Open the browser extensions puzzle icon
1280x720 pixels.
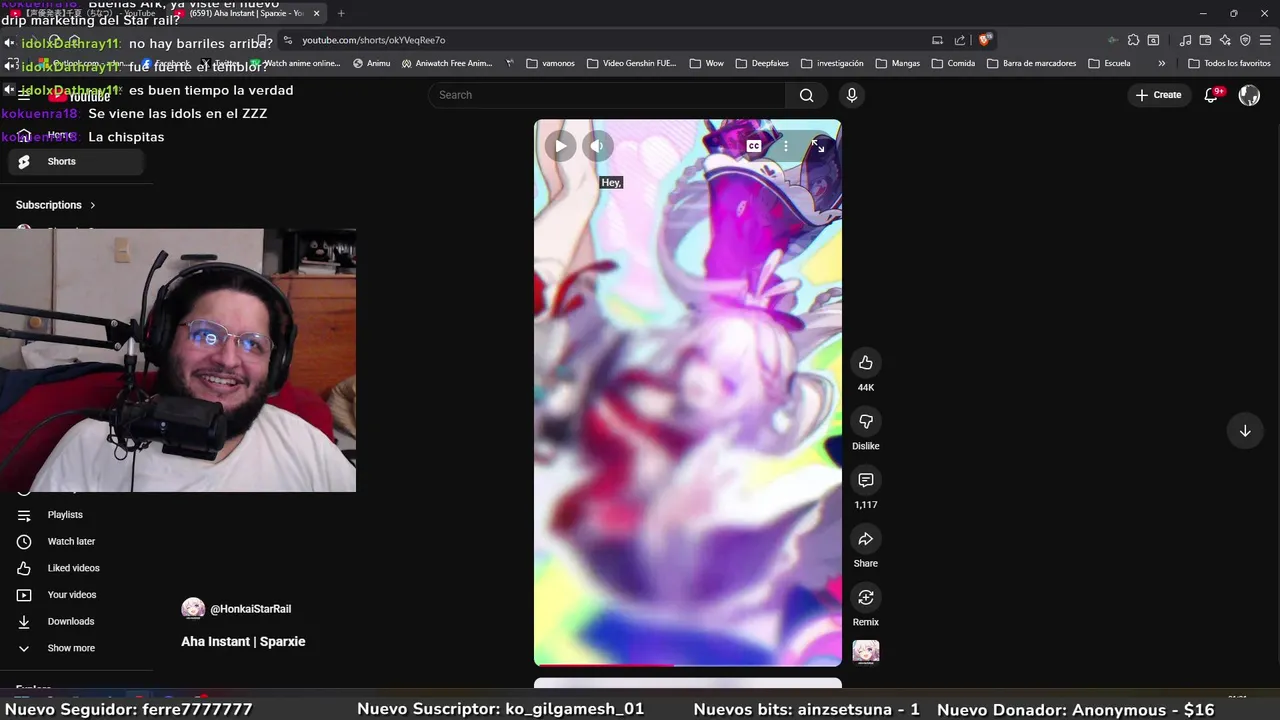(x=1133, y=40)
